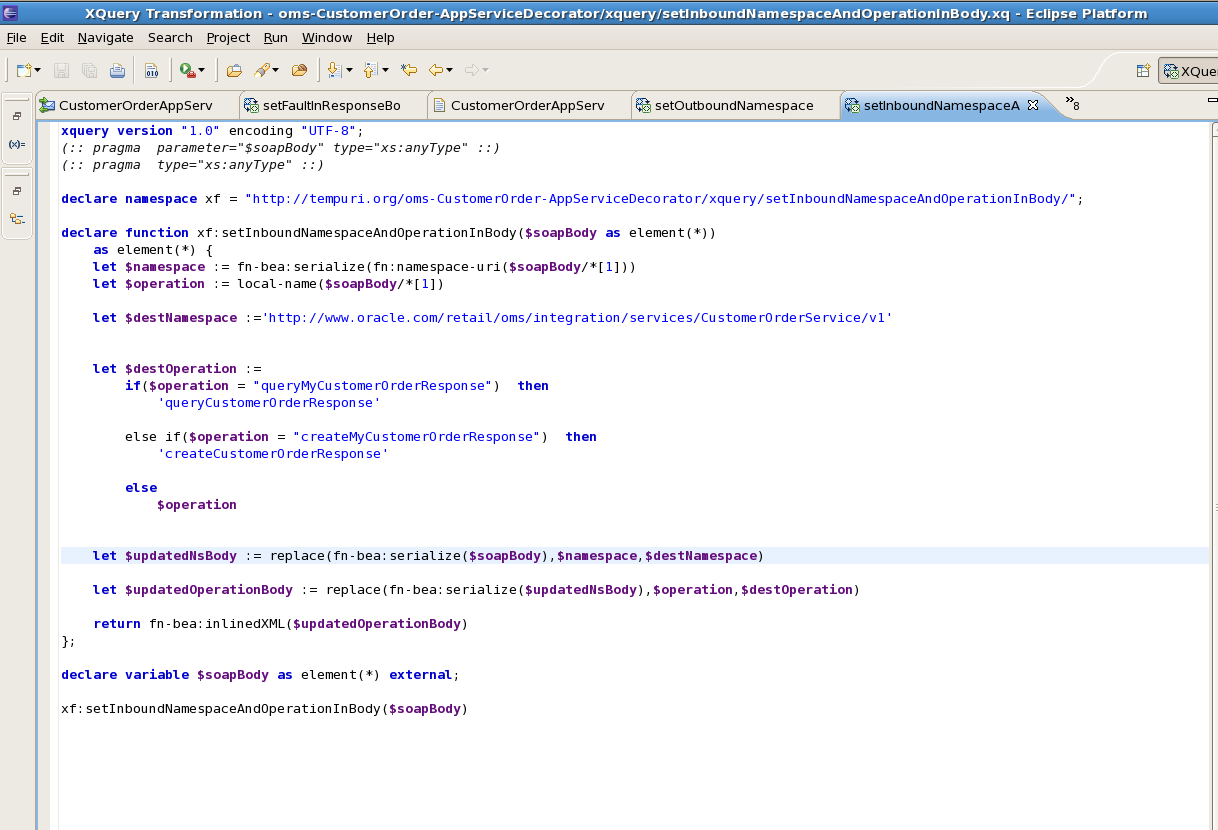Switch to the document-icon CustomerOrderAppServ tab

[529, 105]
